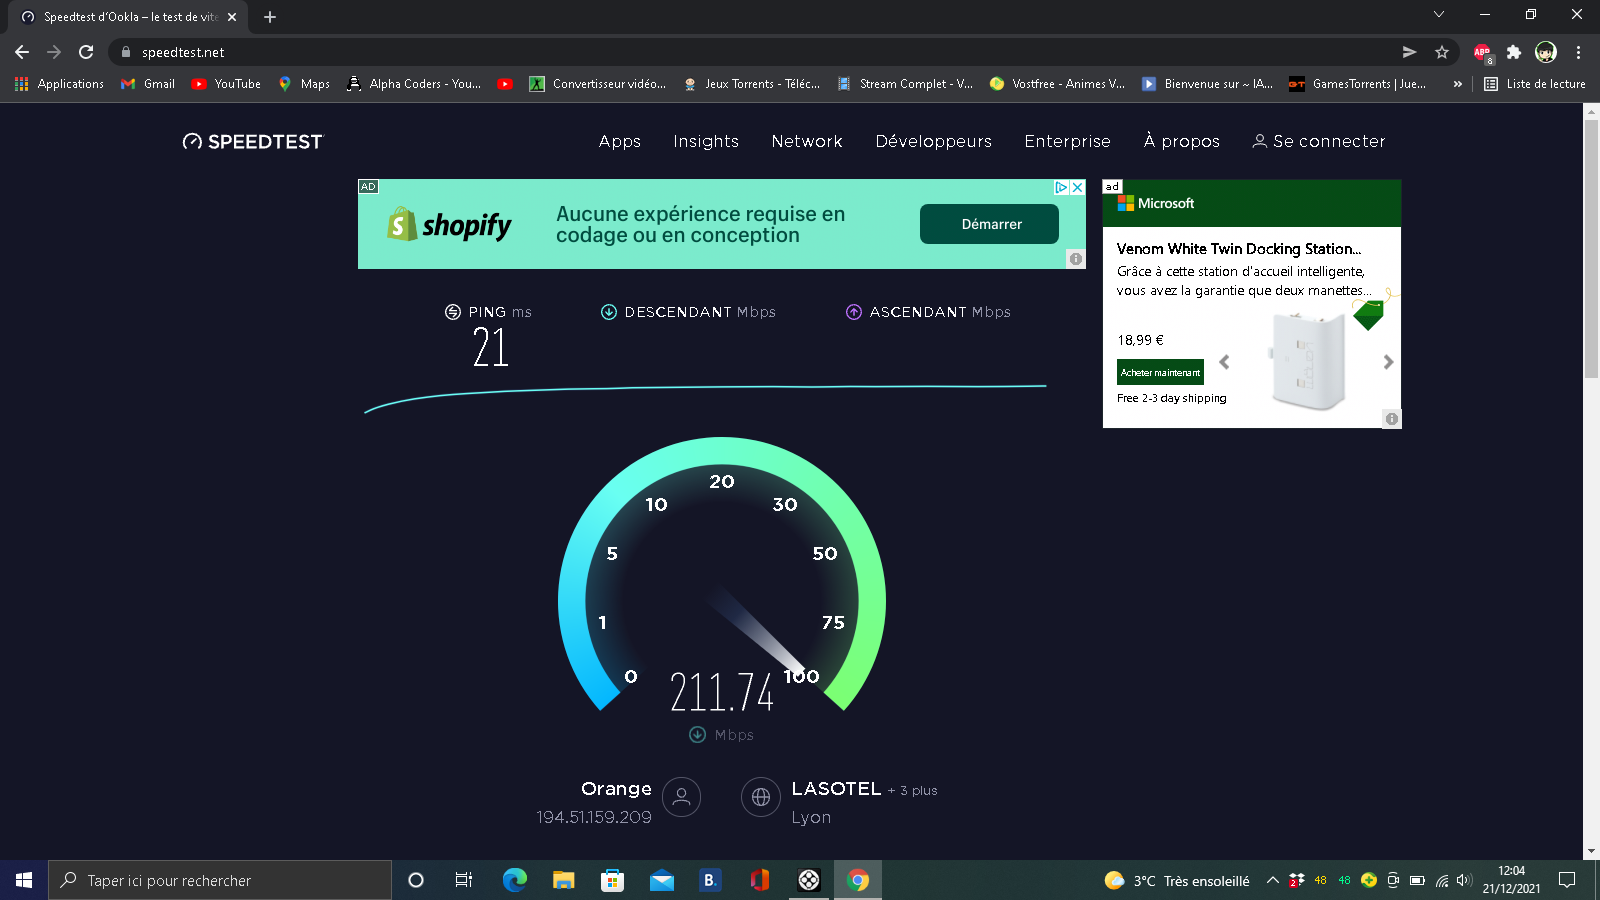Click the Acheter maintenant button
The height and width of the screenshot is (900, 1600).
click(x=1160, y=372)
